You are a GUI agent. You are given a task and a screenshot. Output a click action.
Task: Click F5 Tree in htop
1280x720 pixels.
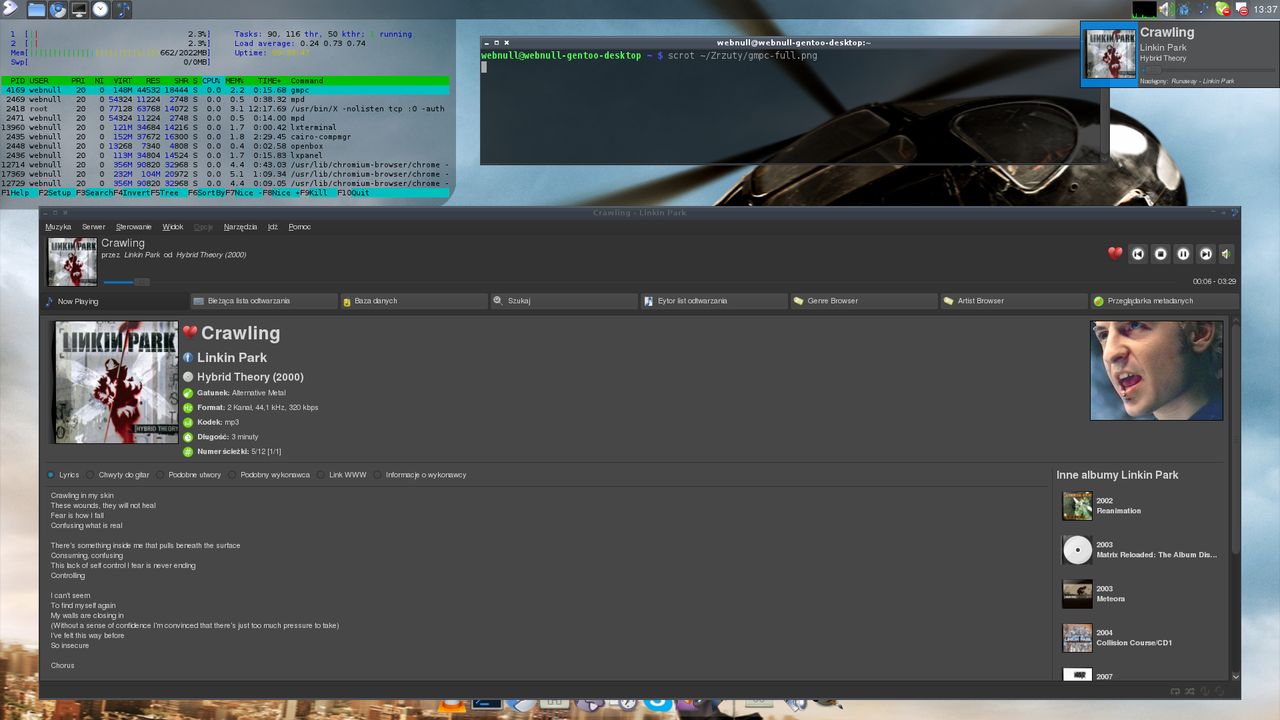[165, 193]
